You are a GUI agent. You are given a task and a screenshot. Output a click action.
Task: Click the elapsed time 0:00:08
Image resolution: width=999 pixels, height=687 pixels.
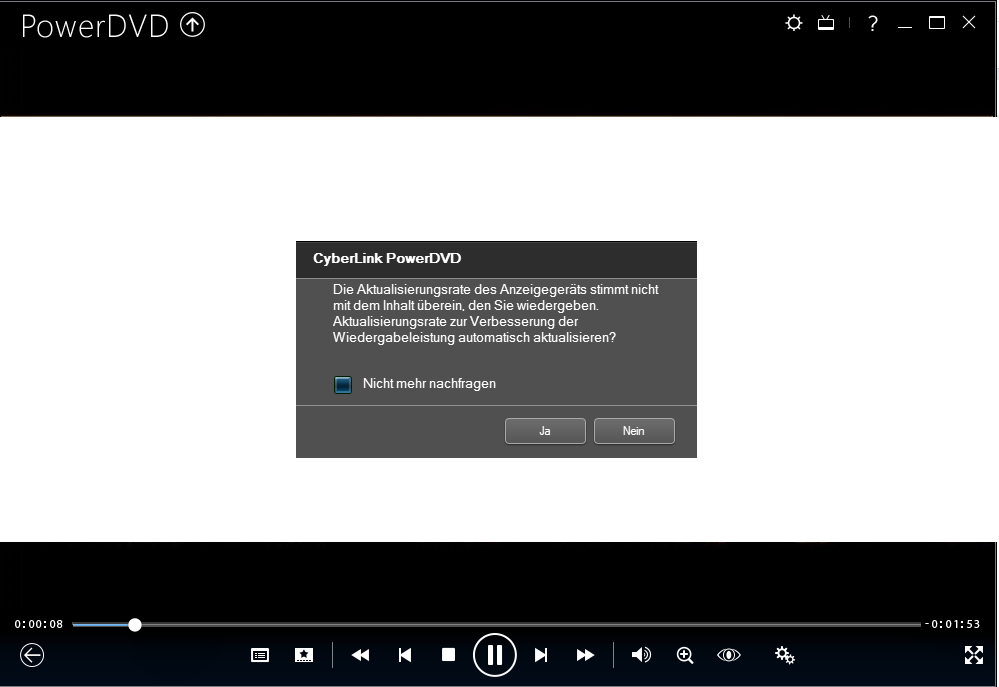tap(39, 625)
